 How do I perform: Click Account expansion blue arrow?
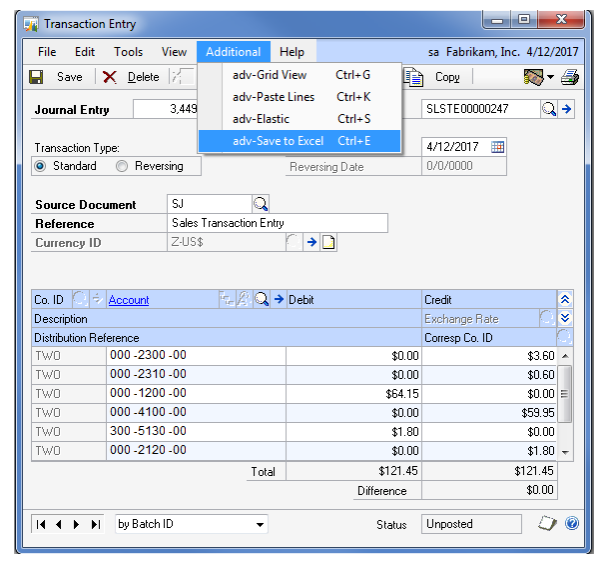tap(279, 299)
